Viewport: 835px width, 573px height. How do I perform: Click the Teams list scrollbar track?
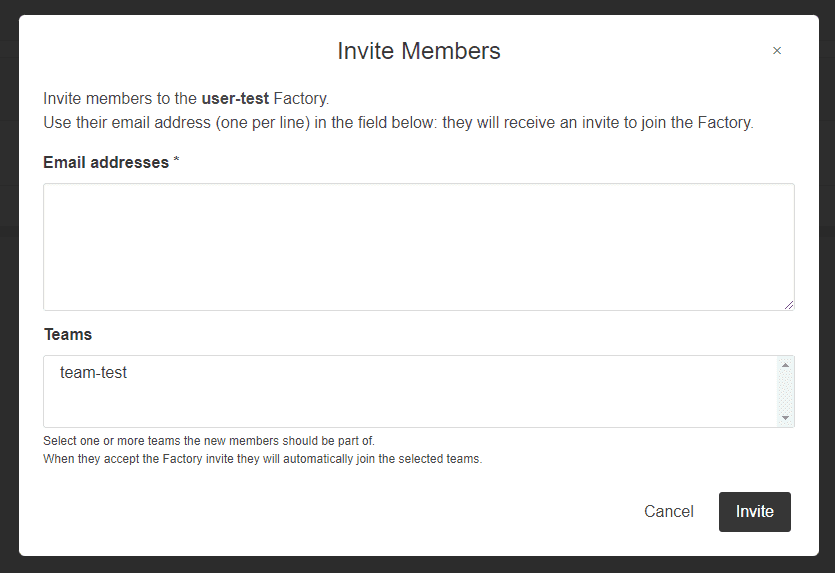[785, 391]
